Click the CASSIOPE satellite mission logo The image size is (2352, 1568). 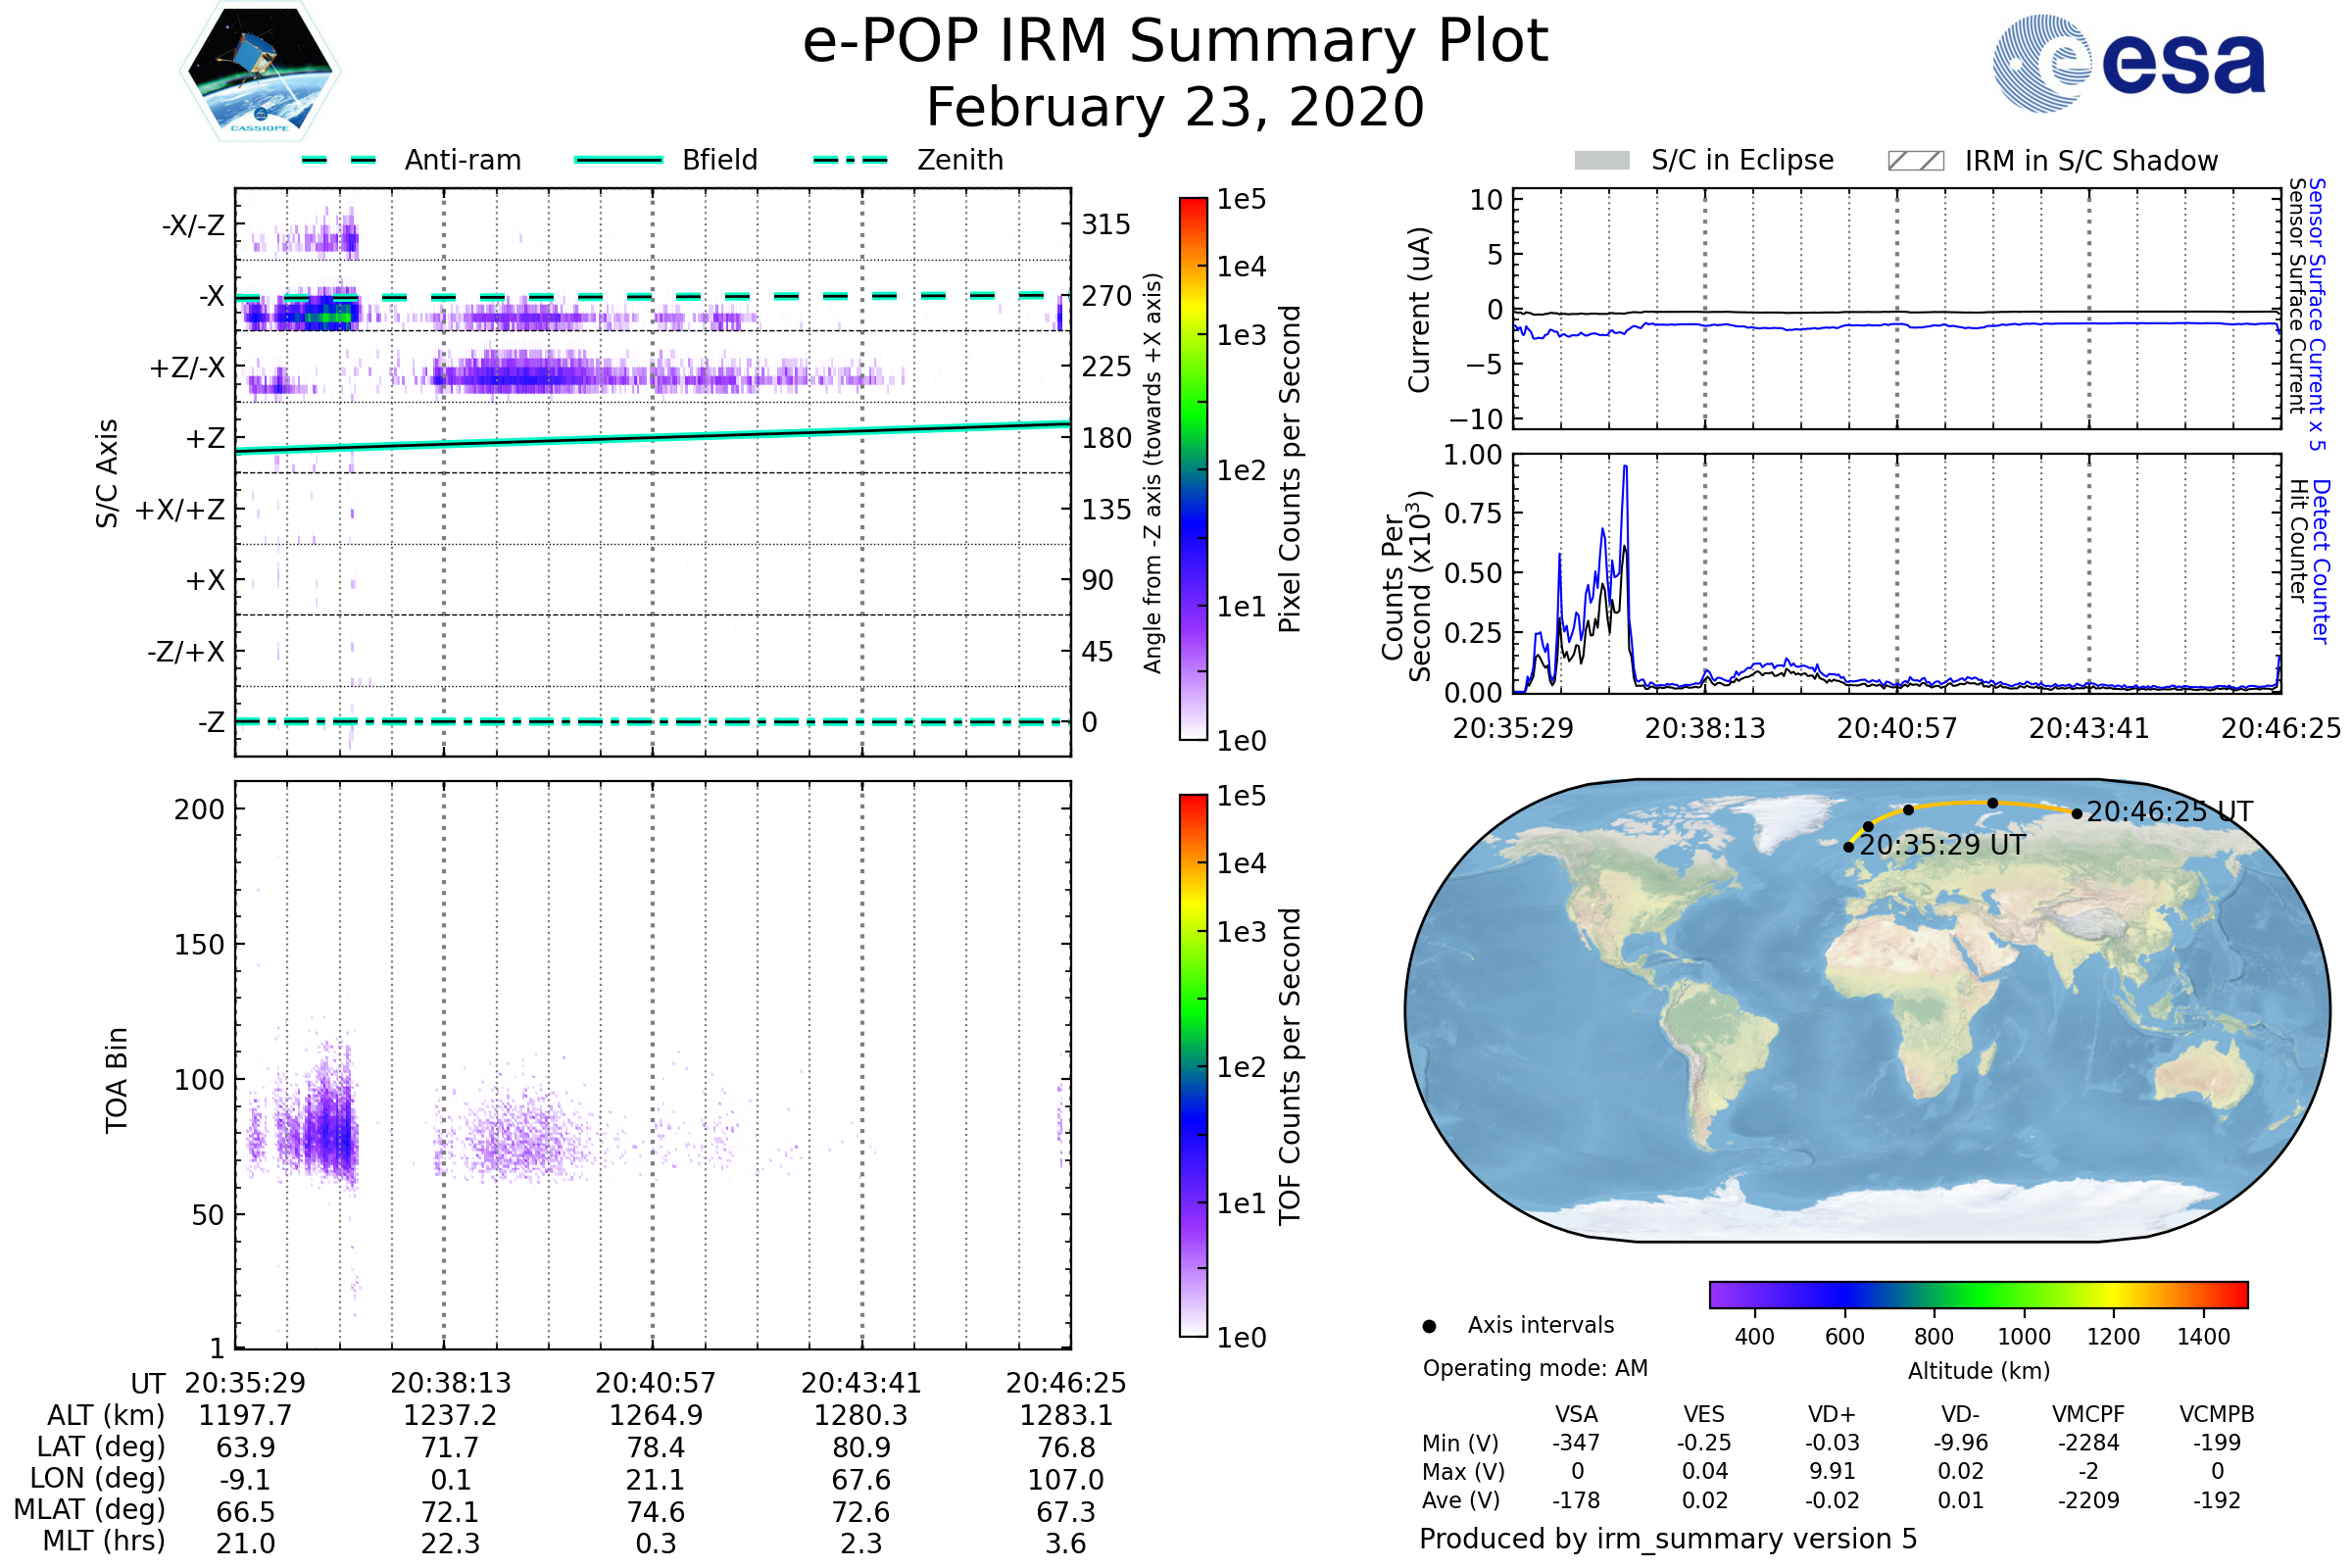click(x=259, y=72)
